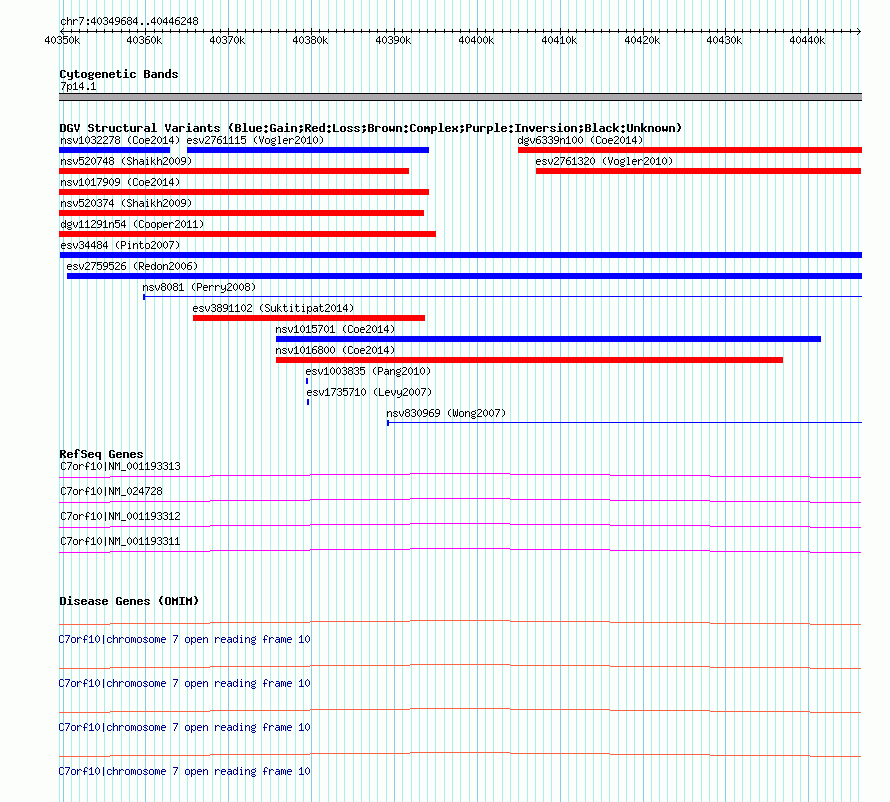Click the nsv830969 (Wong2007) label text
This screenshot has height=802, width=890.
(x=446, y=413)
